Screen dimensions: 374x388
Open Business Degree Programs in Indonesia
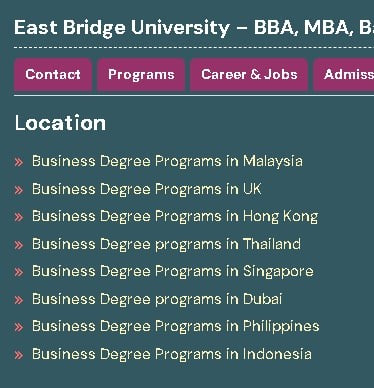172,354
